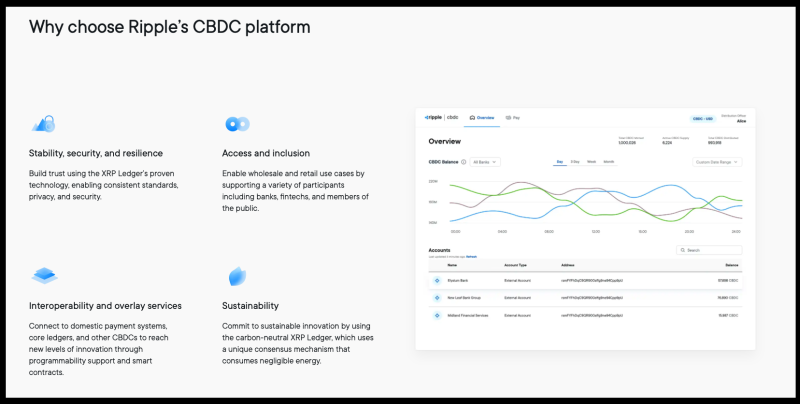Click the Interoperability and overlay services heading

(105, 306)
